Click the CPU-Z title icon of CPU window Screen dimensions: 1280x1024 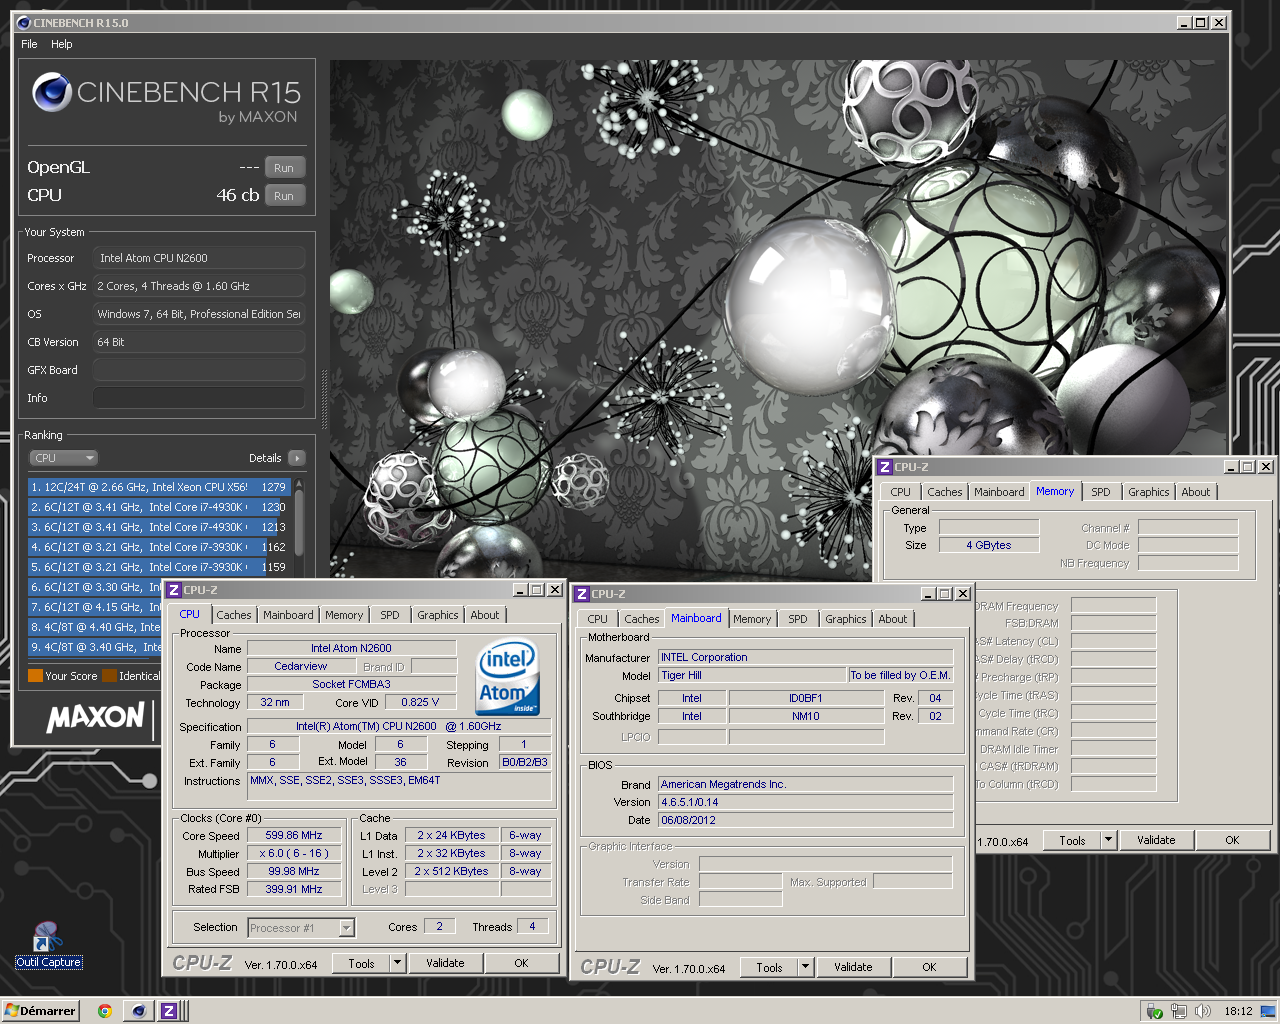[x=174, y=590]
